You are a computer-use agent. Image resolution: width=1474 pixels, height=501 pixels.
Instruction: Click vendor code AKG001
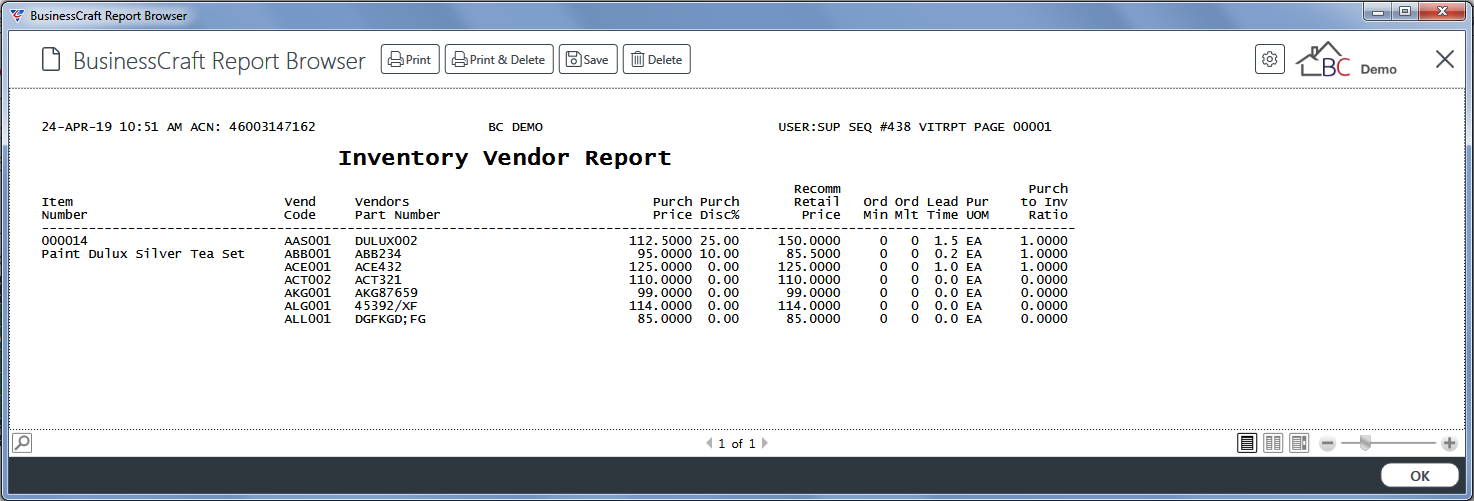(307, 293)
